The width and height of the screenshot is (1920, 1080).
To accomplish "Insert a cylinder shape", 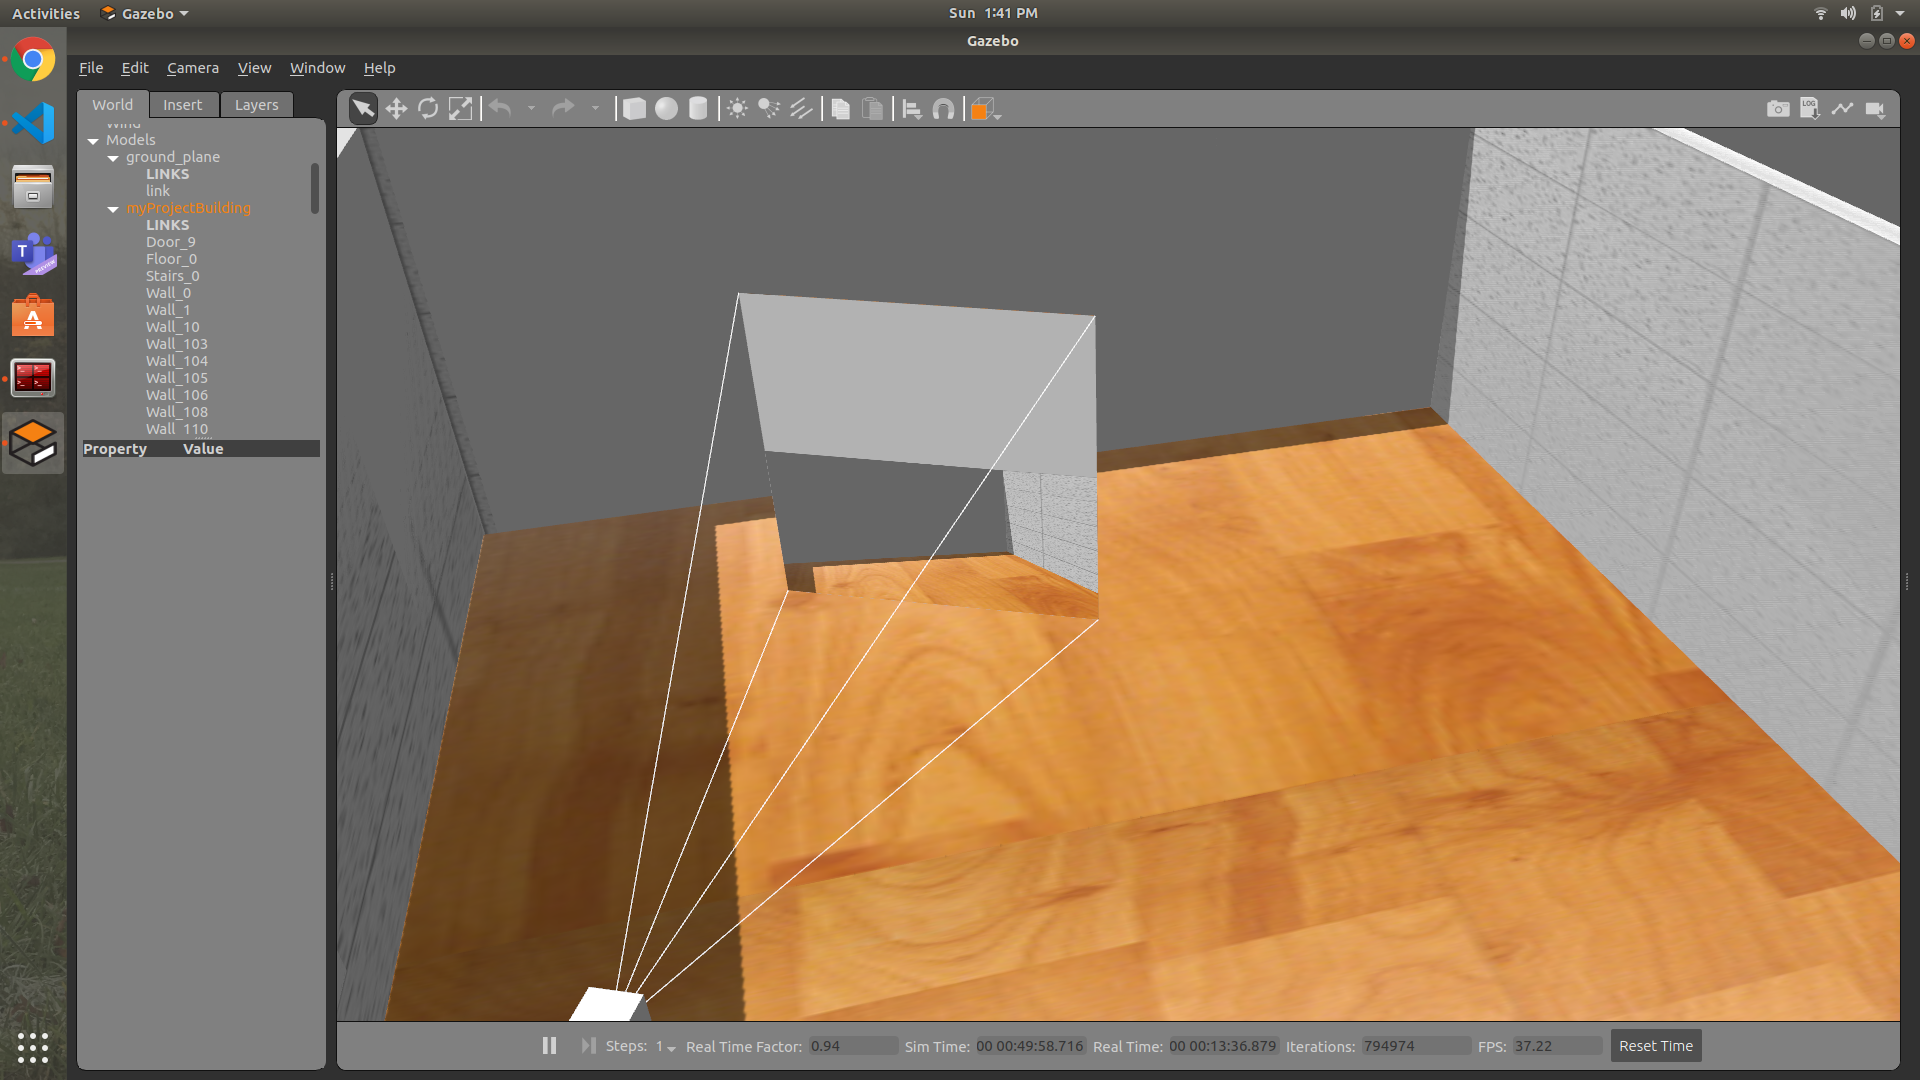I will [x=698, y=109].
